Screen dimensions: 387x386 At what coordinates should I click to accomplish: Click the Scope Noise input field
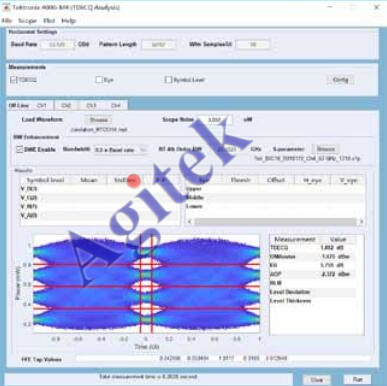[x=214, y=120]
